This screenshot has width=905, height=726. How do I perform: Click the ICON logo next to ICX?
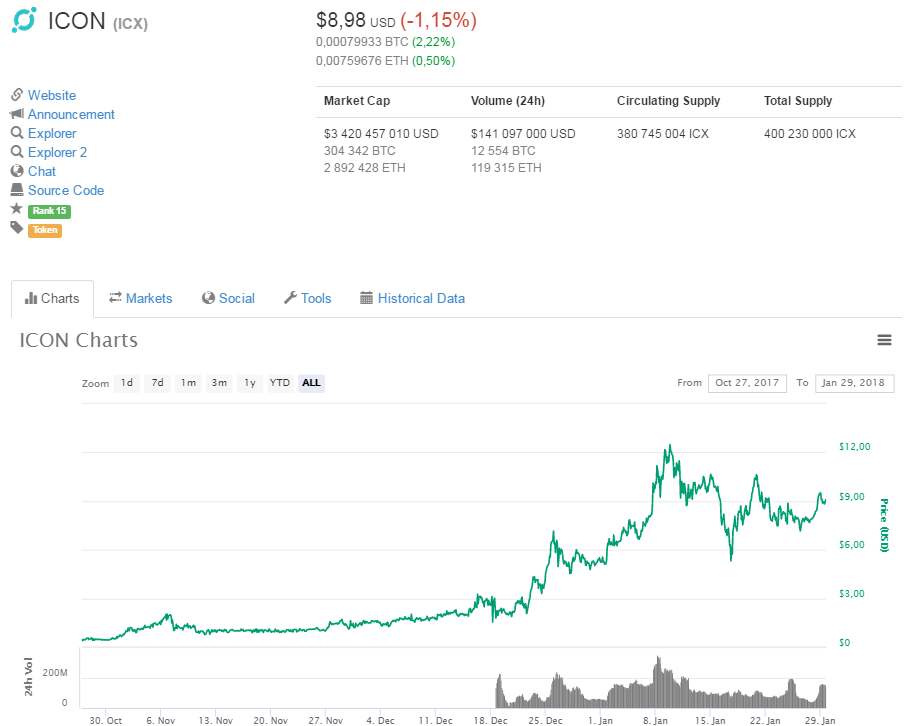(x=24, y=22)
